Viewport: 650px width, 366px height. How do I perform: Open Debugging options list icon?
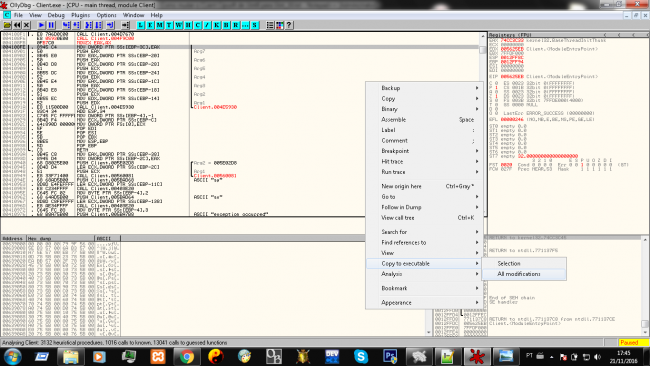(x=270, y=25)
